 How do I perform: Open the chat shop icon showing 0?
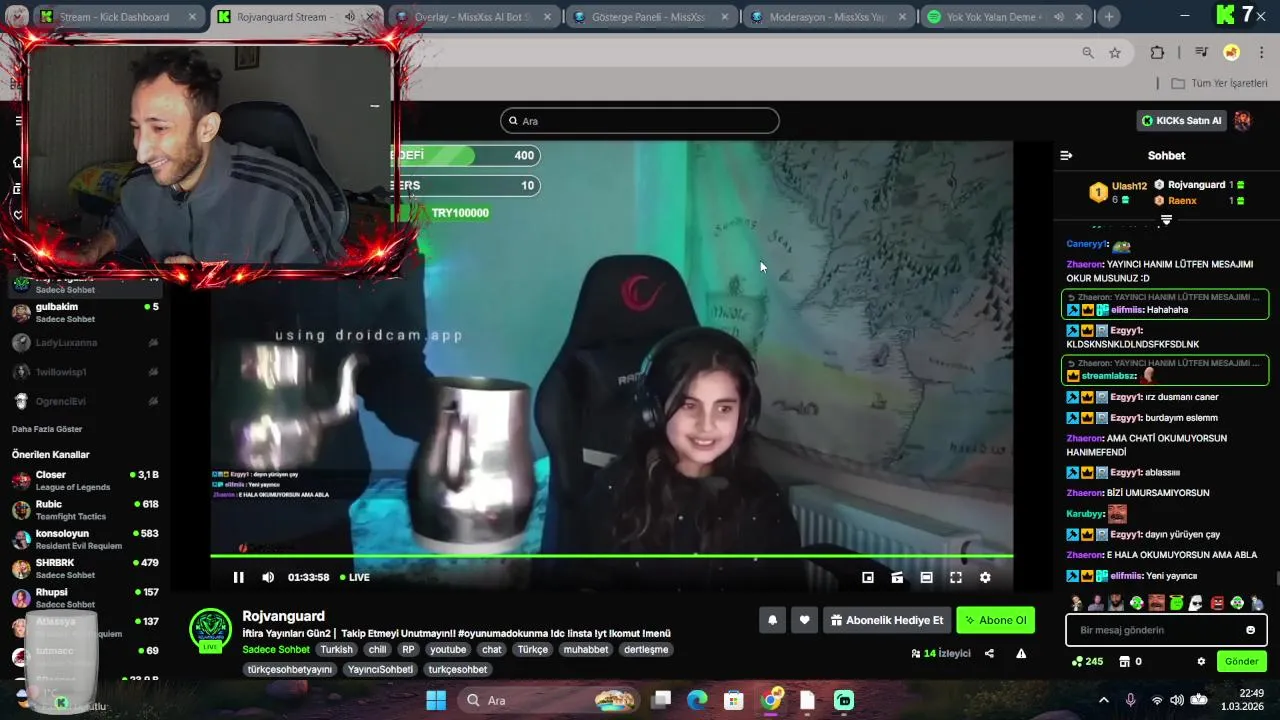[x=1130, y=661]
